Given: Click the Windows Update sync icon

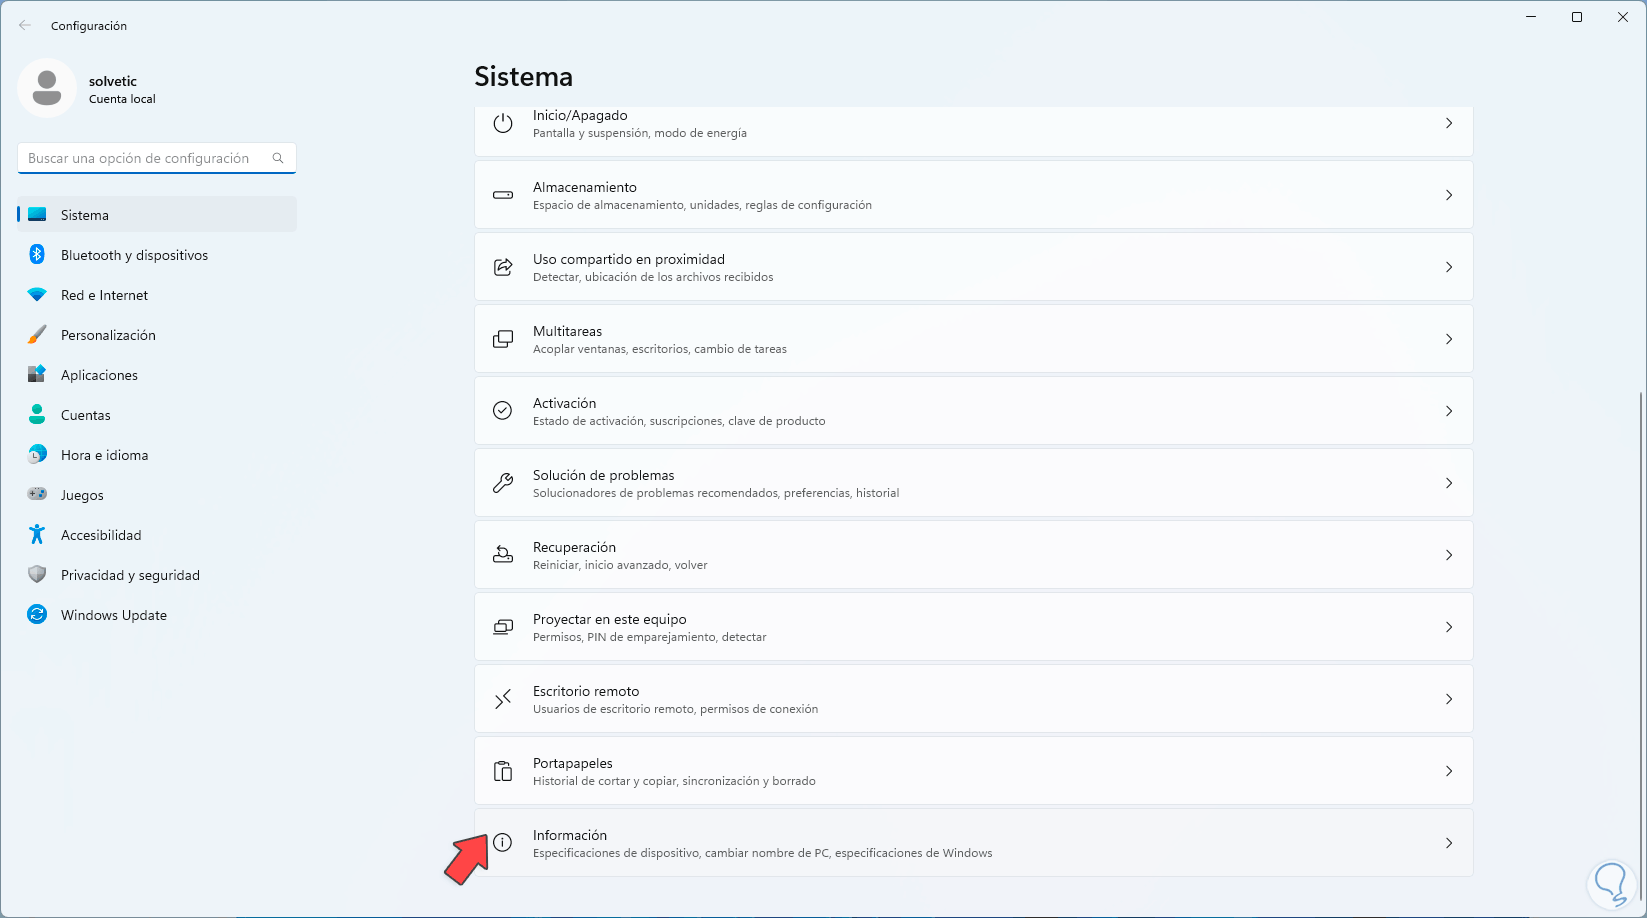Looking at the screenshot, I should click(37, 615).
